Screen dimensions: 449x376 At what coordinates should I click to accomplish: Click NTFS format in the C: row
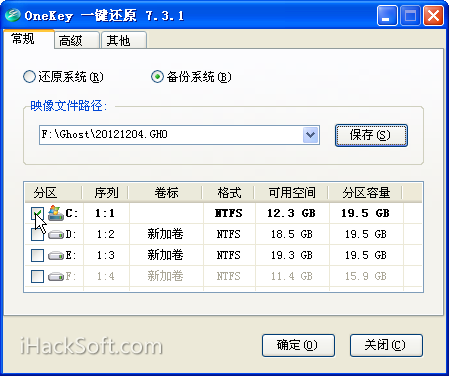(x=228, y=213)
